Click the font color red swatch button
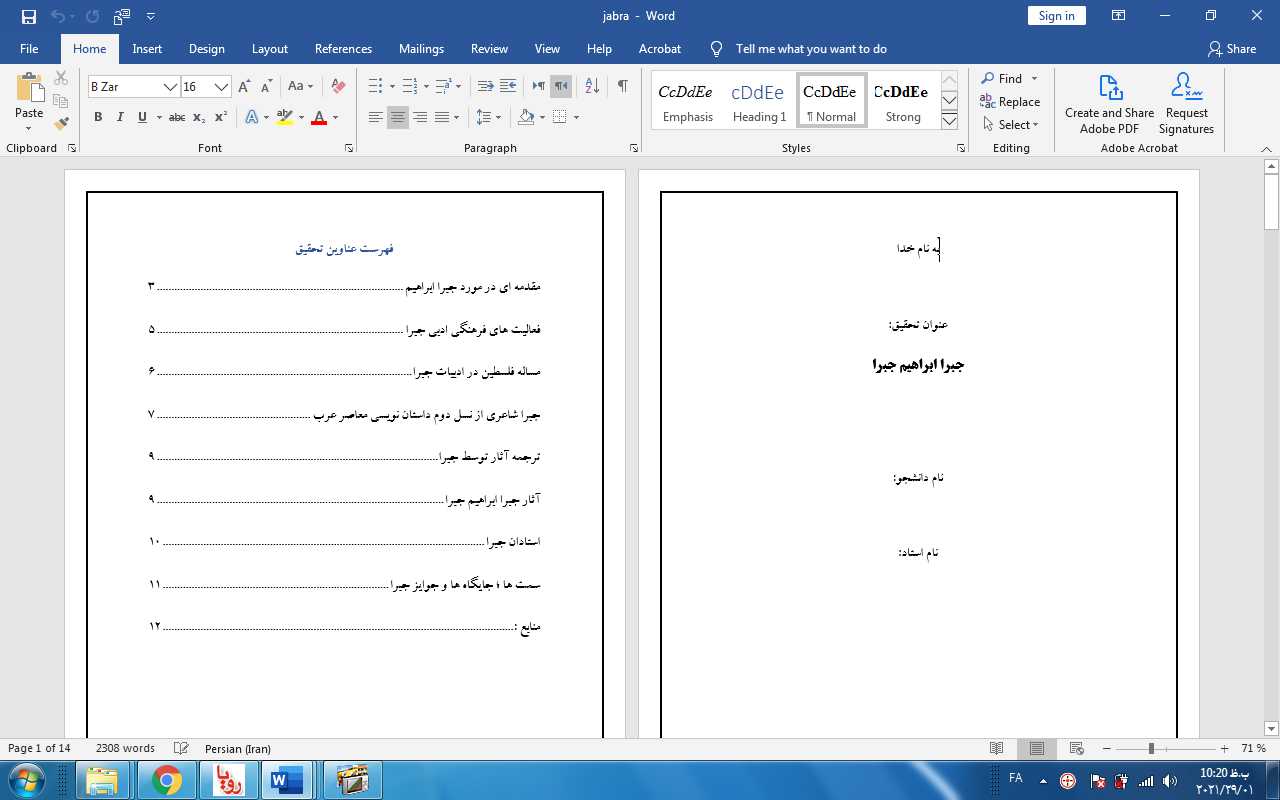Screen dimensions: 1280x800 [319, 118]
